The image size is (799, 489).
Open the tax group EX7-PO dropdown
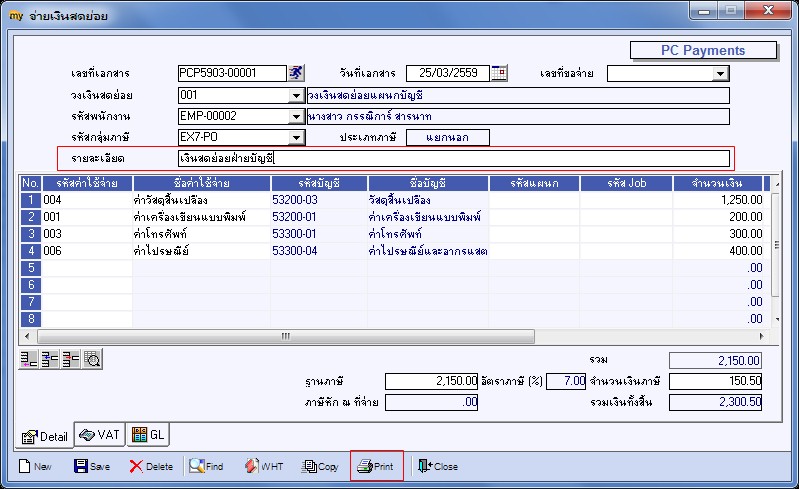point(296,138)
